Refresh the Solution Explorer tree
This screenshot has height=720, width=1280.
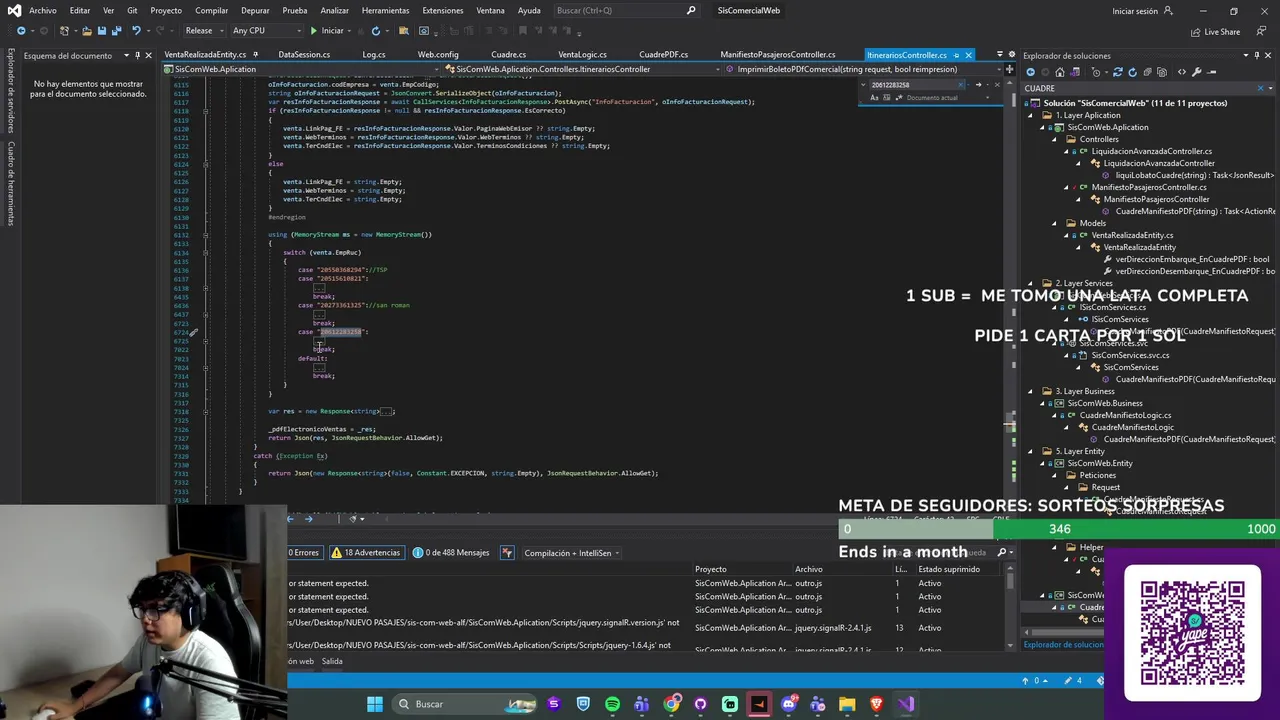pos(1133,72)
